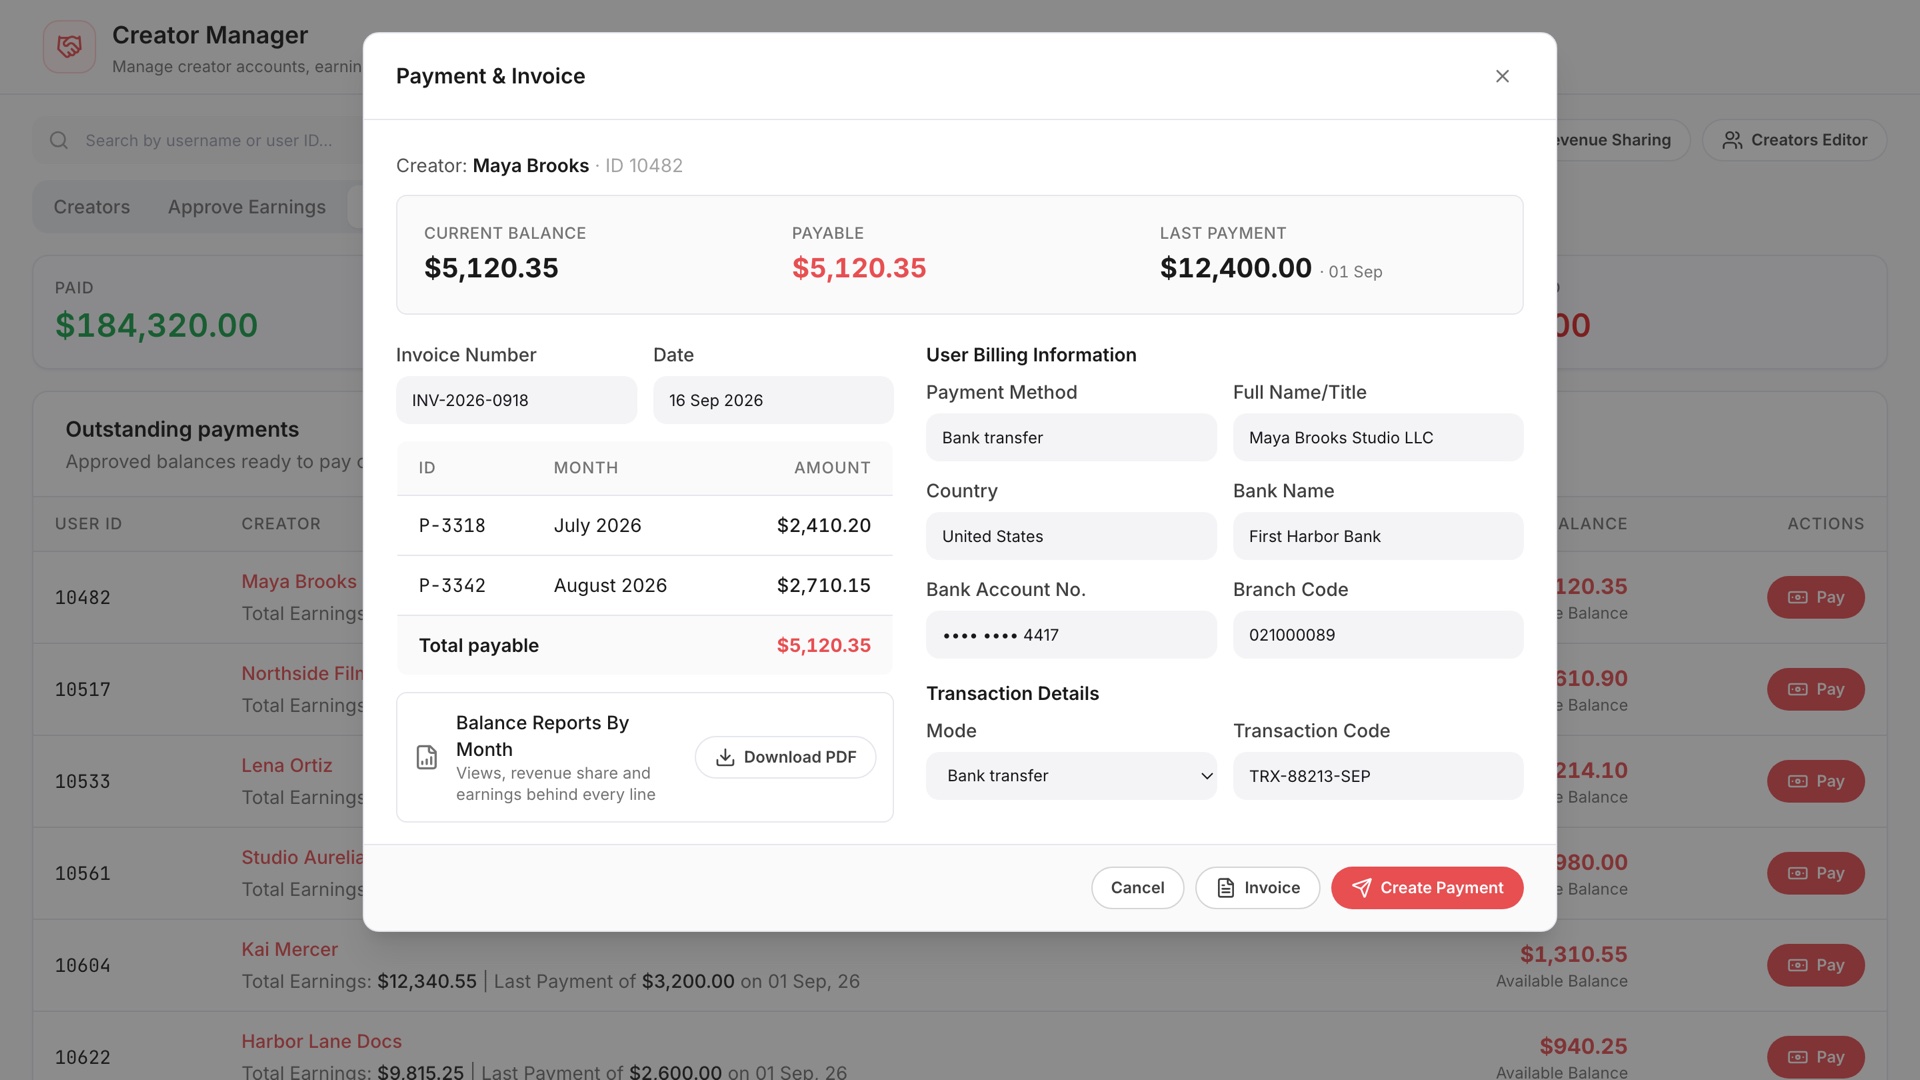Image resolution: width=1920 pixels, height=1080 pixels.
Task: Click user ID 10604 in the table
Action: pos(82,965)
